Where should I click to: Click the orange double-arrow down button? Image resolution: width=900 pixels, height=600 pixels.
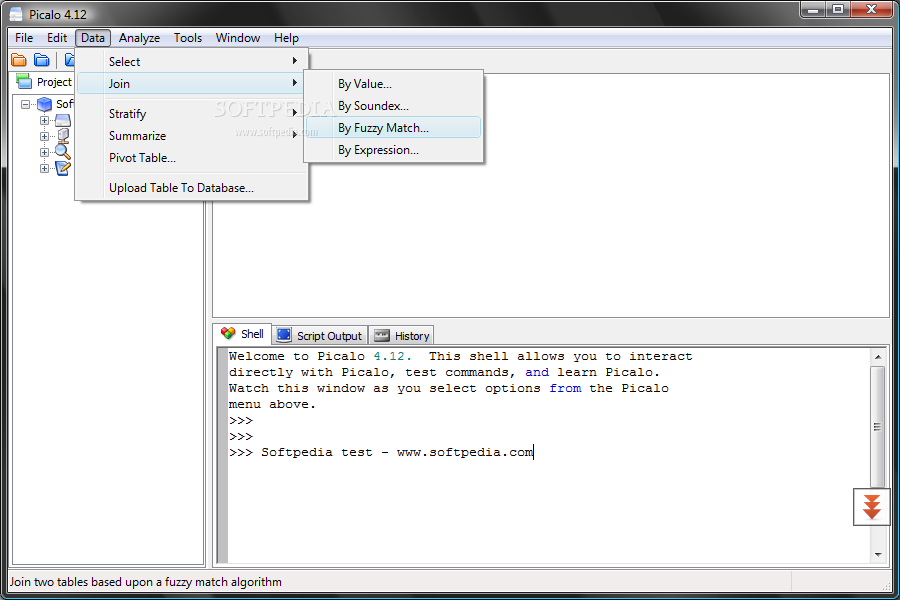pos(871,506)
